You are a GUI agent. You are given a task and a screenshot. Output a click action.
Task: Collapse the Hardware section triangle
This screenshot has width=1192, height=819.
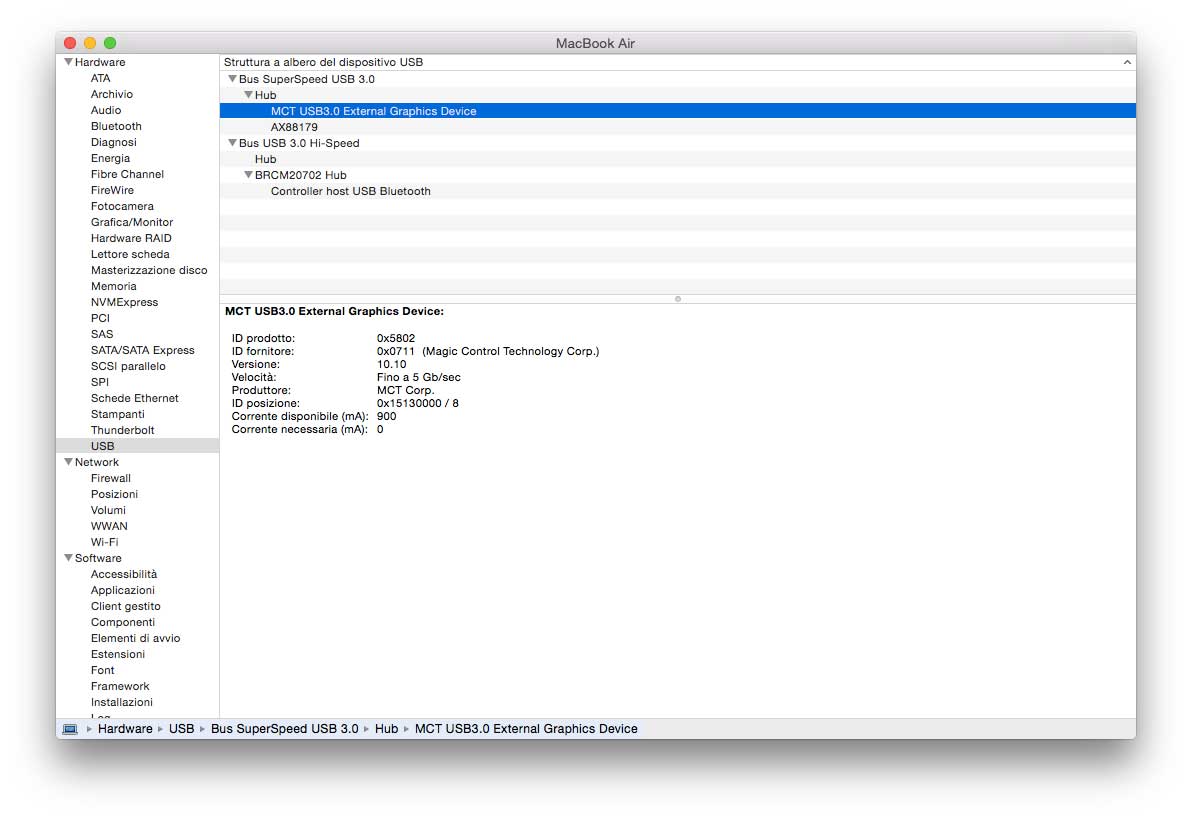(68, 62)
